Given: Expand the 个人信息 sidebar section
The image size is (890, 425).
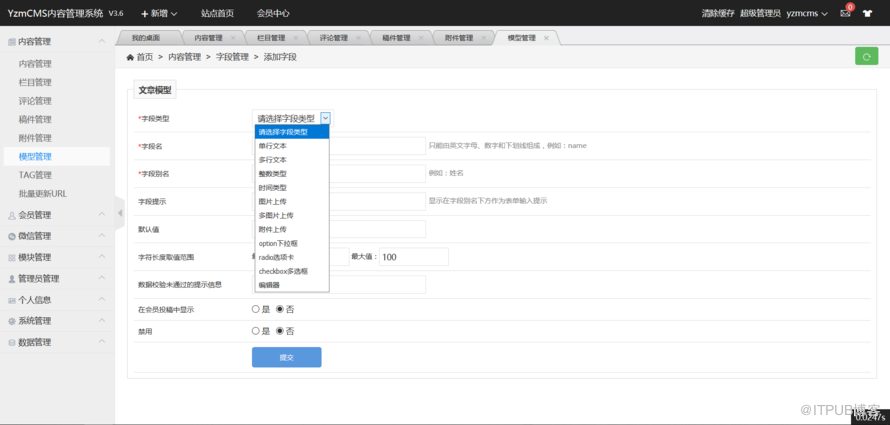Looking at the screenshot, I should 56,300.
